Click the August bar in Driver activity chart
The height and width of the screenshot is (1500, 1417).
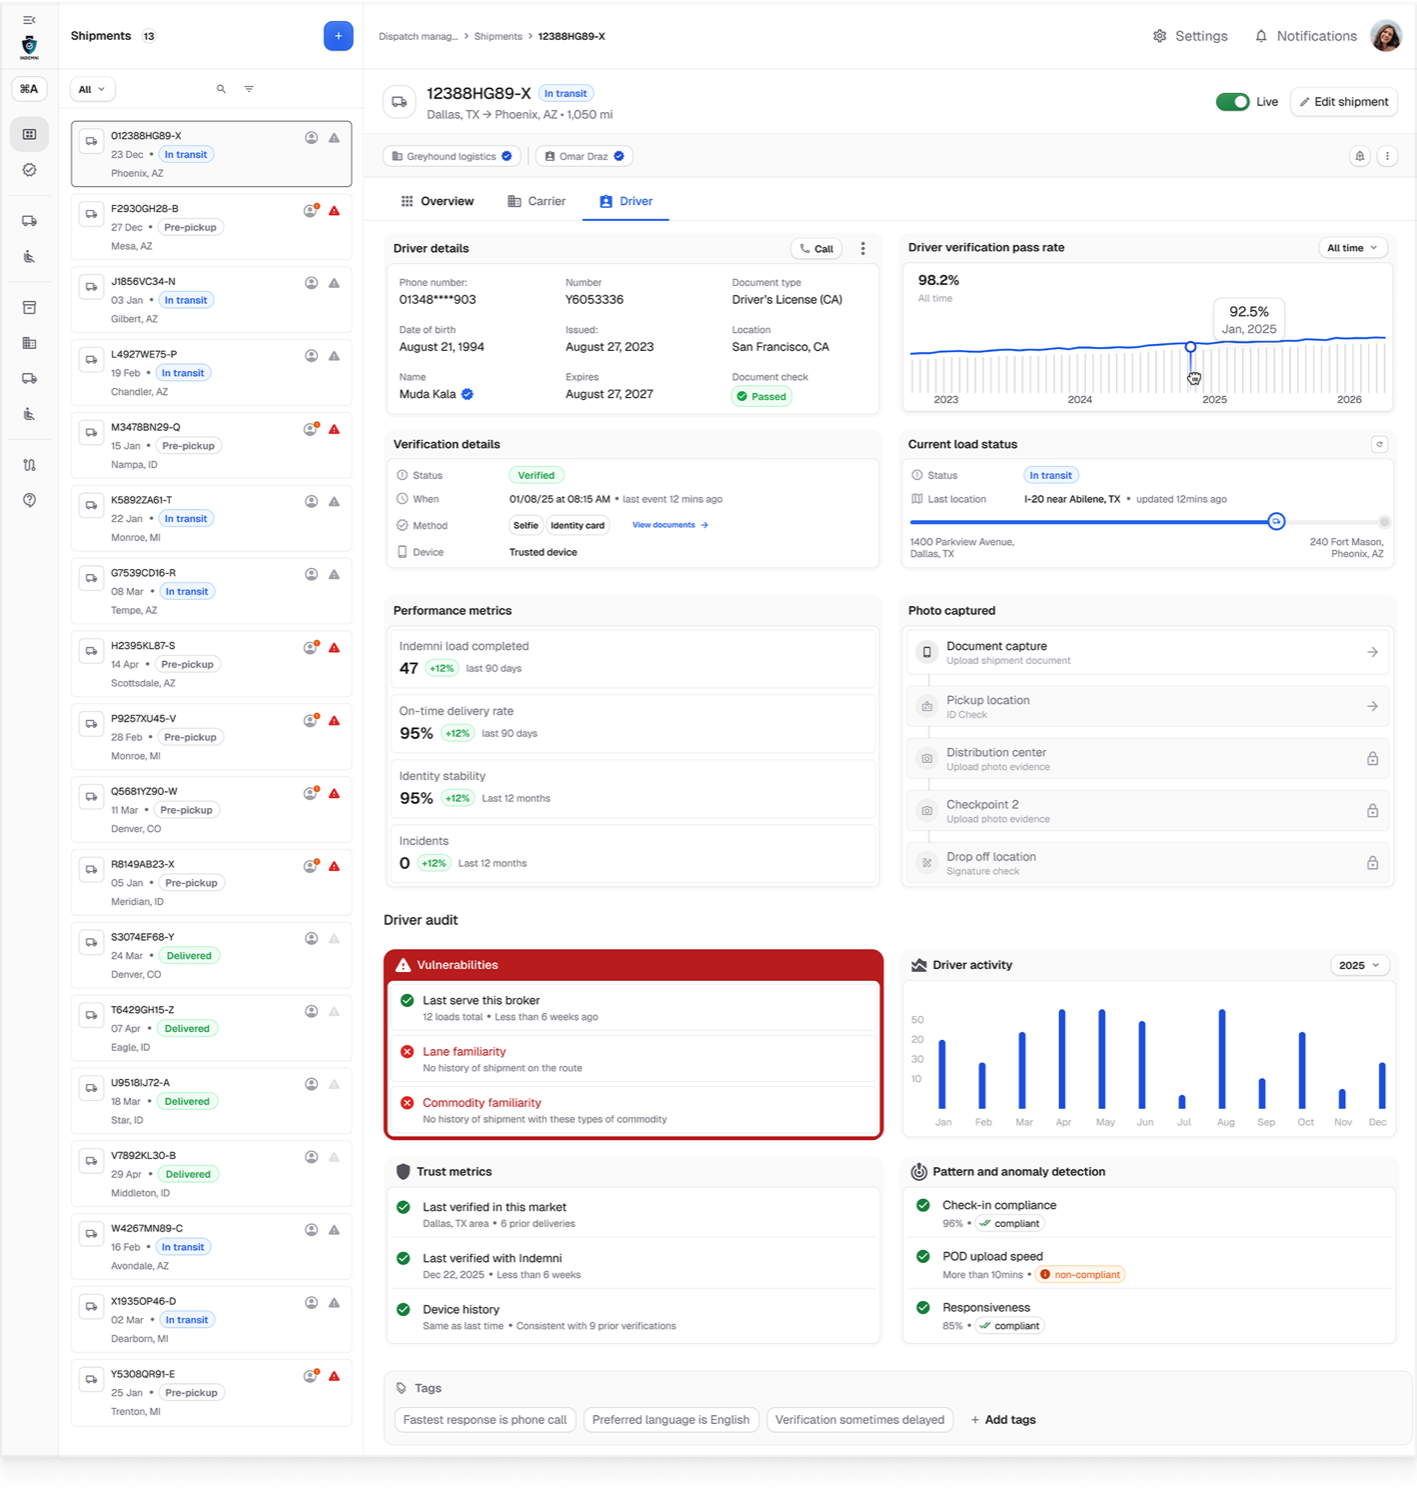tap(1222, 1059)
